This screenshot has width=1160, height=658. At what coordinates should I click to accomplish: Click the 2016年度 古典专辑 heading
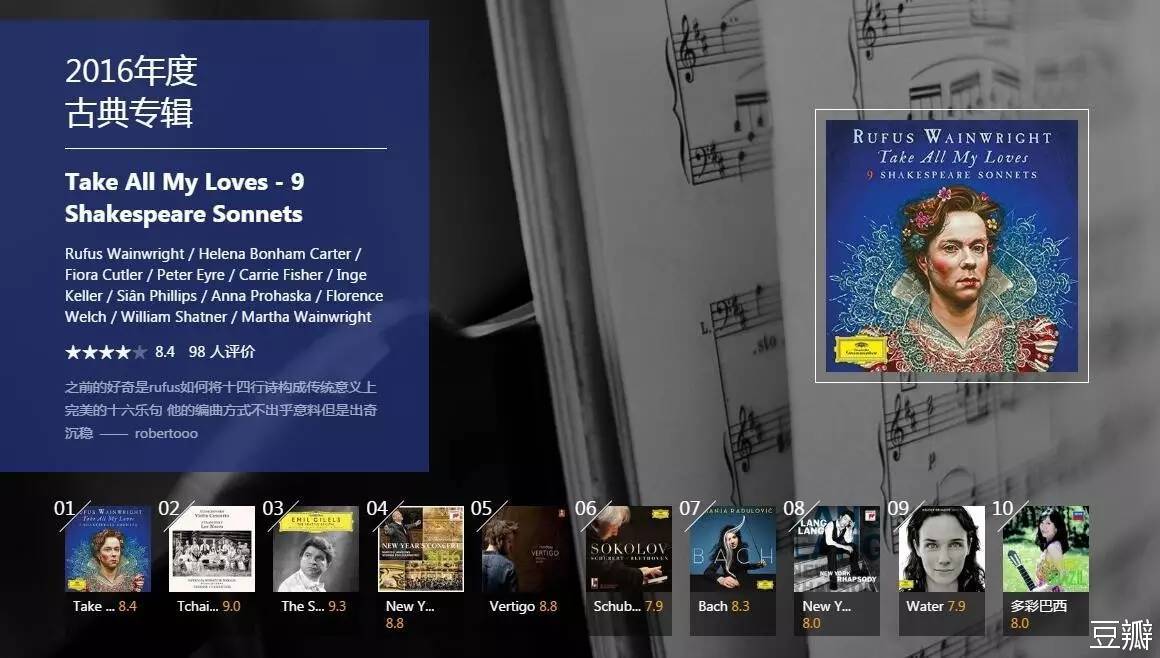click(x=131, y=92)
